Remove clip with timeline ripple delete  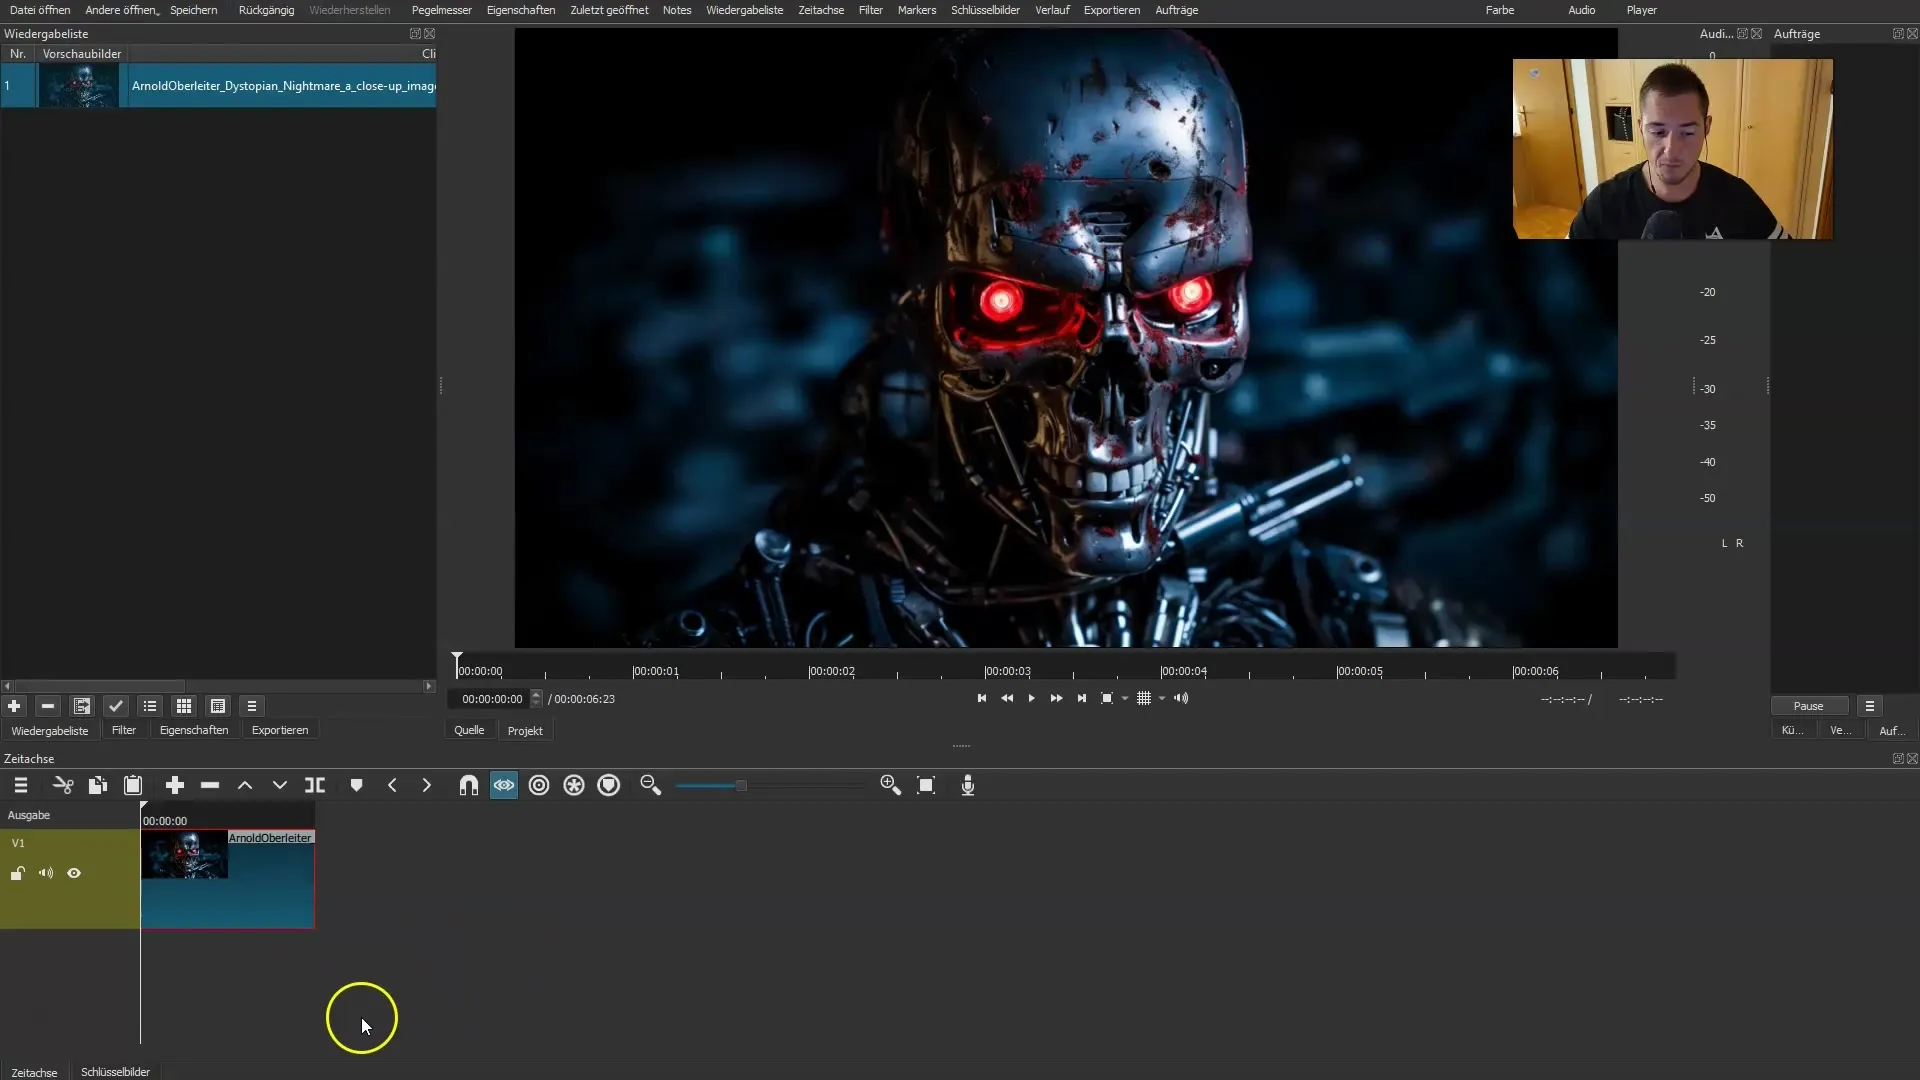point(210,786)
